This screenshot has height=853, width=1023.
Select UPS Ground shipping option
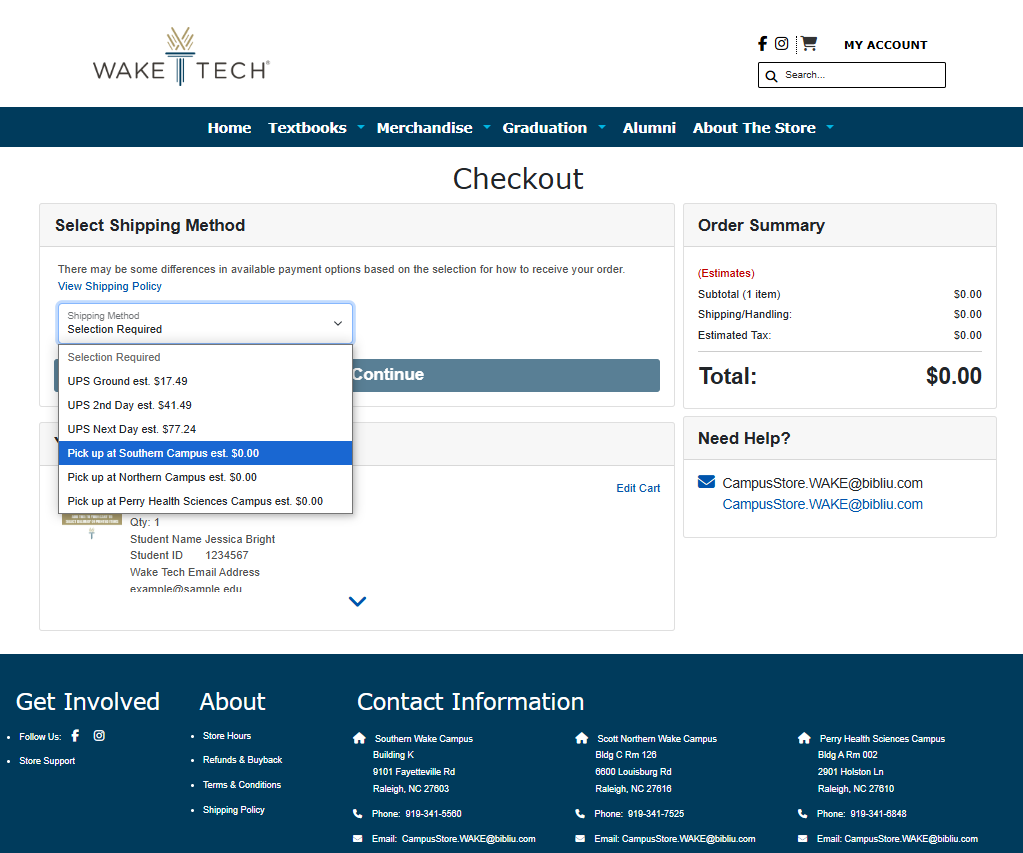pyautogui.click(x=127, y=381)
